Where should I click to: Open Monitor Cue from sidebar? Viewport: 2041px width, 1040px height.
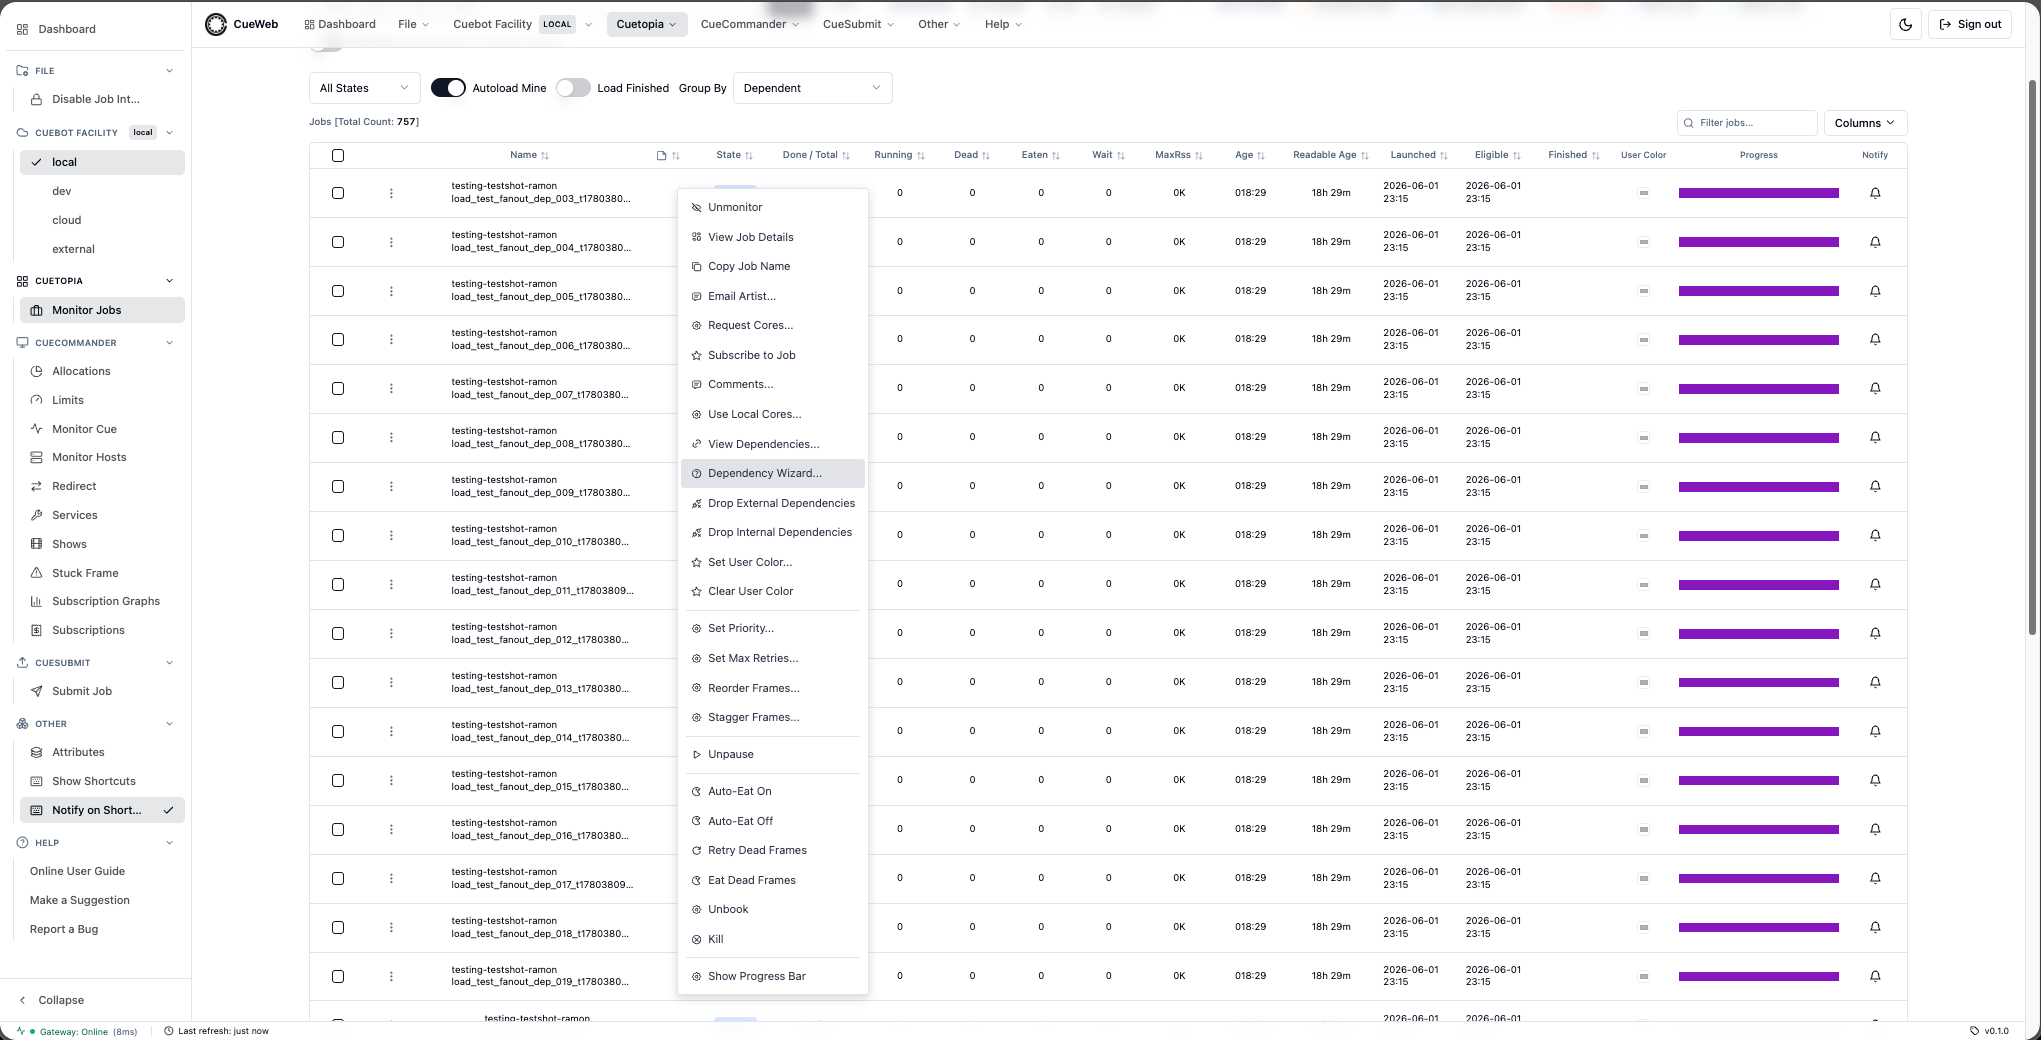click(84, 429)
